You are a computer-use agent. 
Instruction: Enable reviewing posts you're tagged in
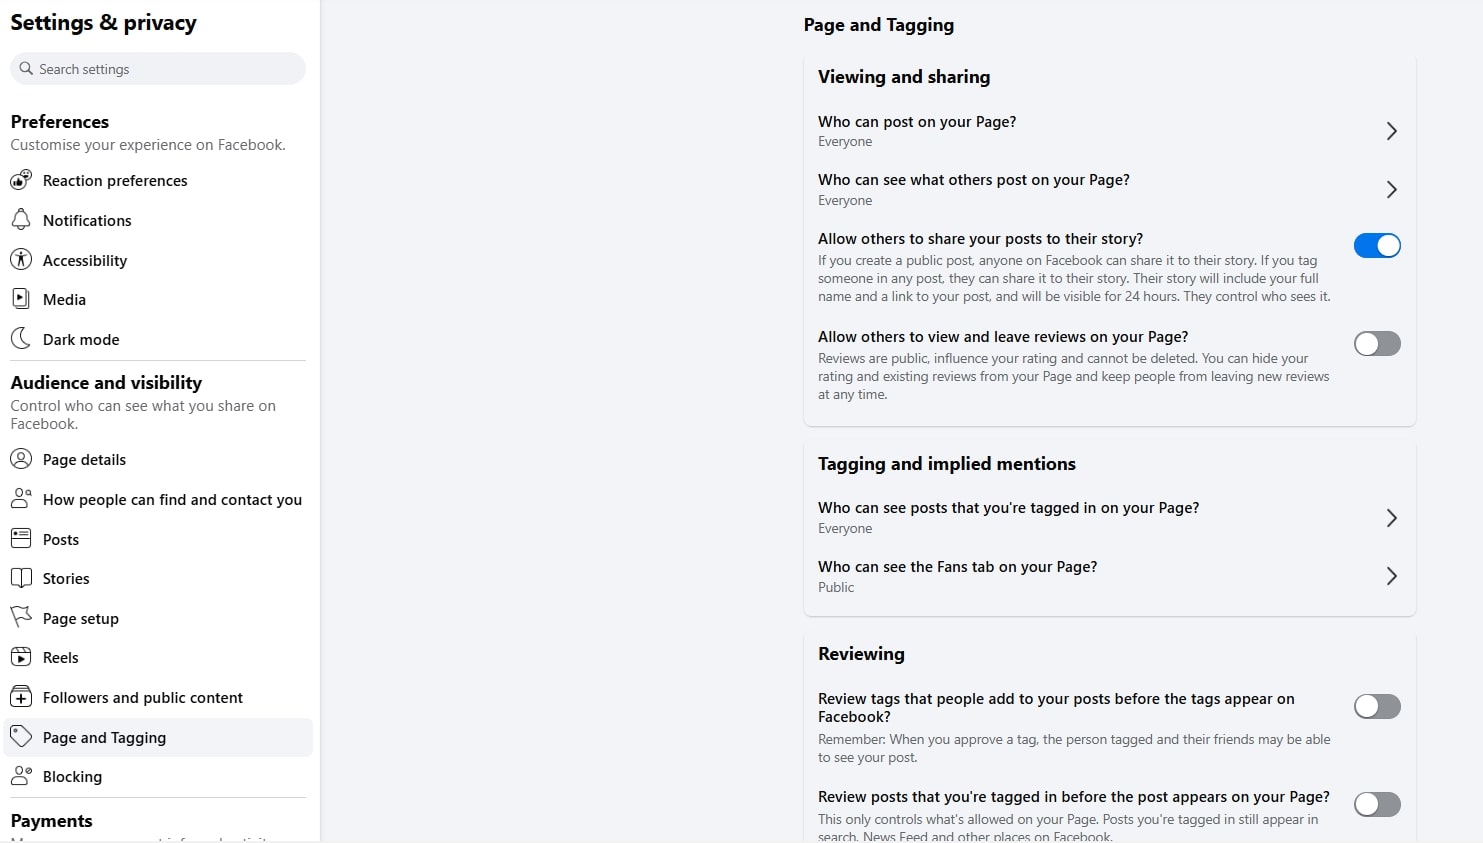pos(1377,804)
